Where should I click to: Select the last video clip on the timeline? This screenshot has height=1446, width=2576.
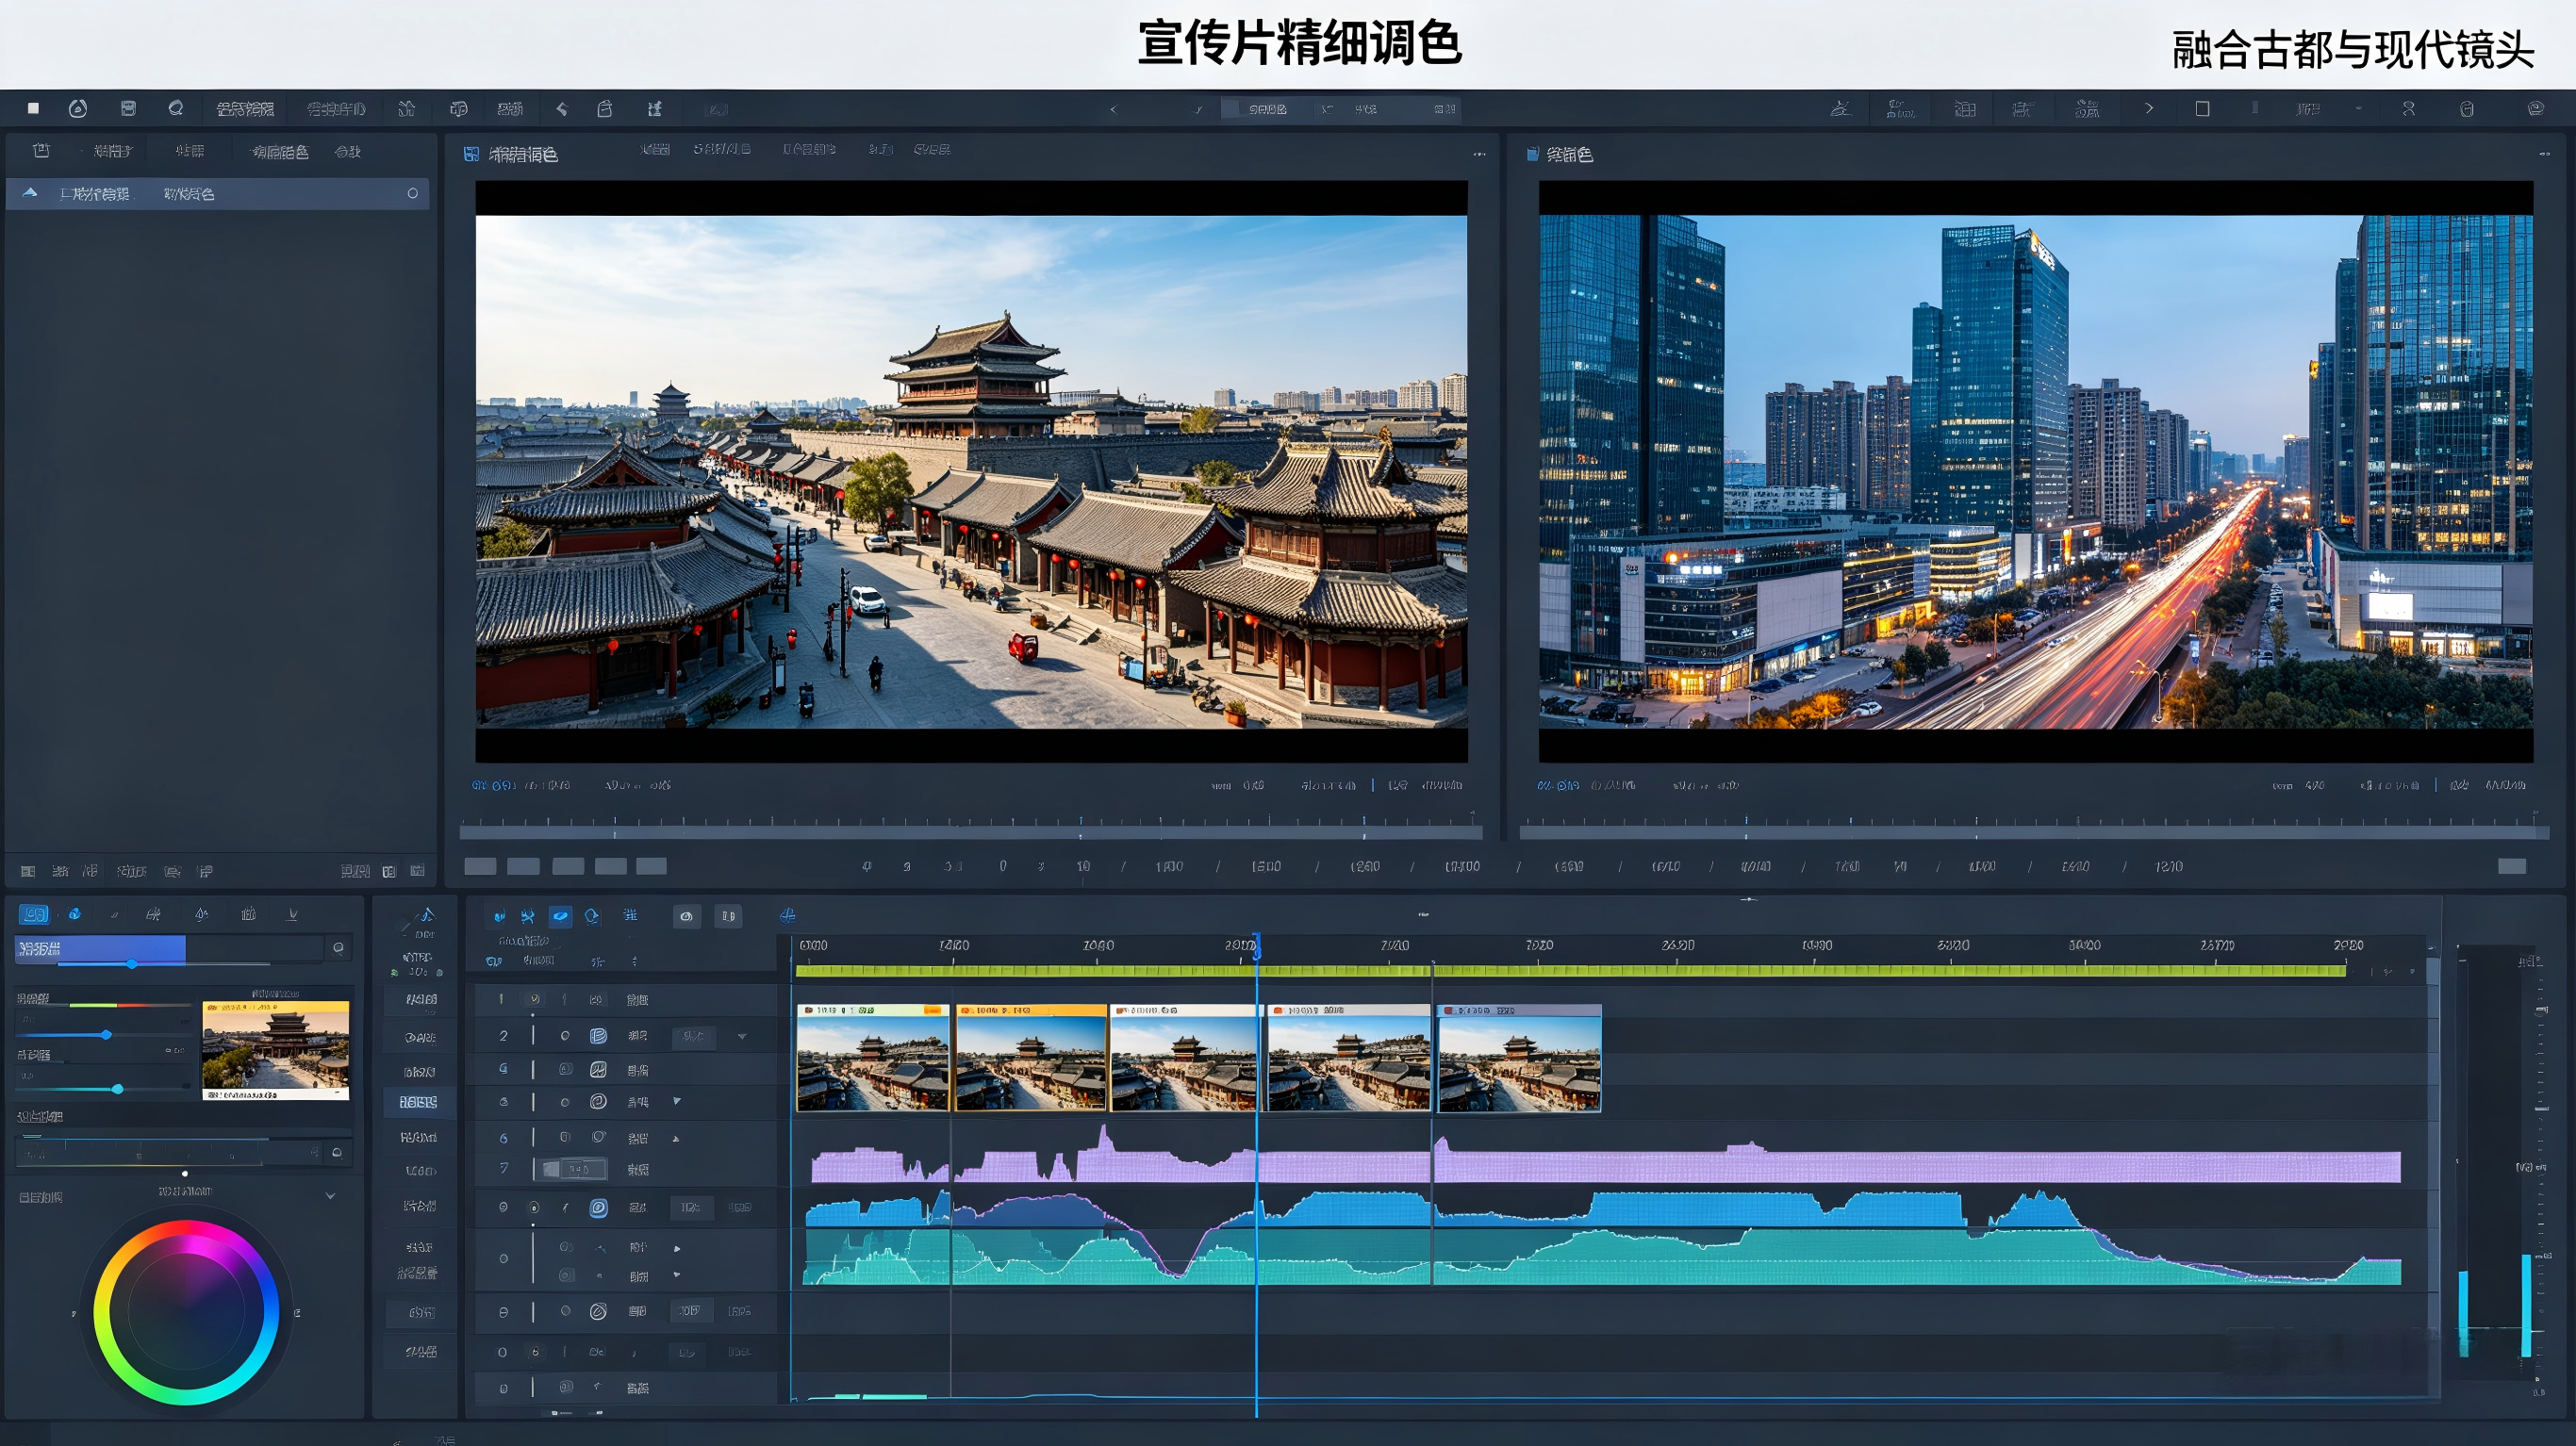(x=1519, y=1058)
